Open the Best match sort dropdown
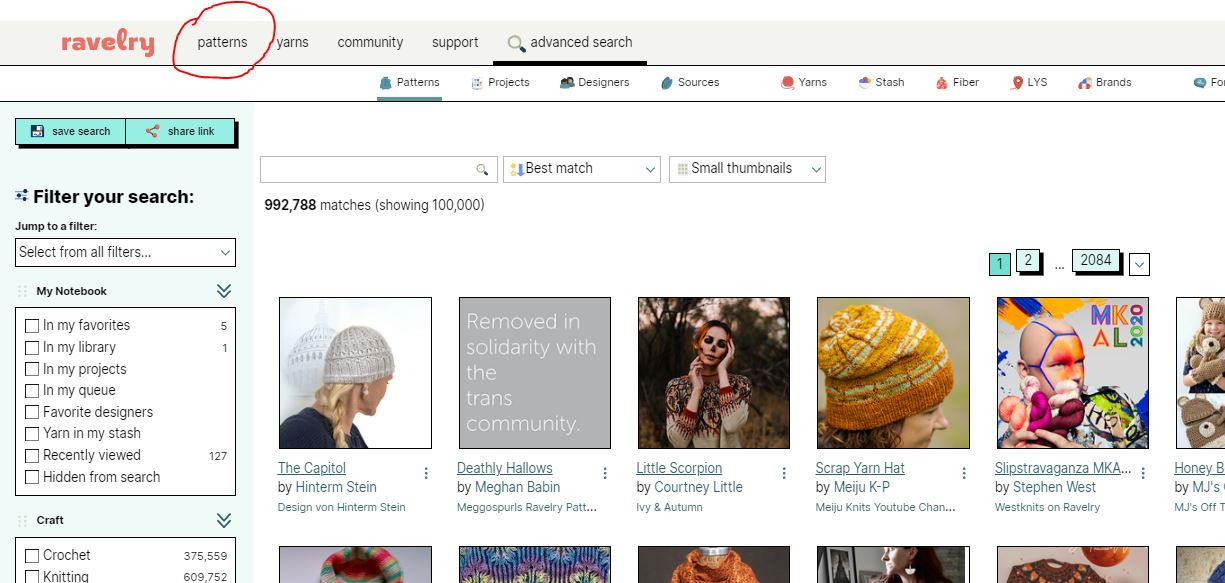Image resolution: width=1225 pixels, height=583 pixels. click(582, 169)
